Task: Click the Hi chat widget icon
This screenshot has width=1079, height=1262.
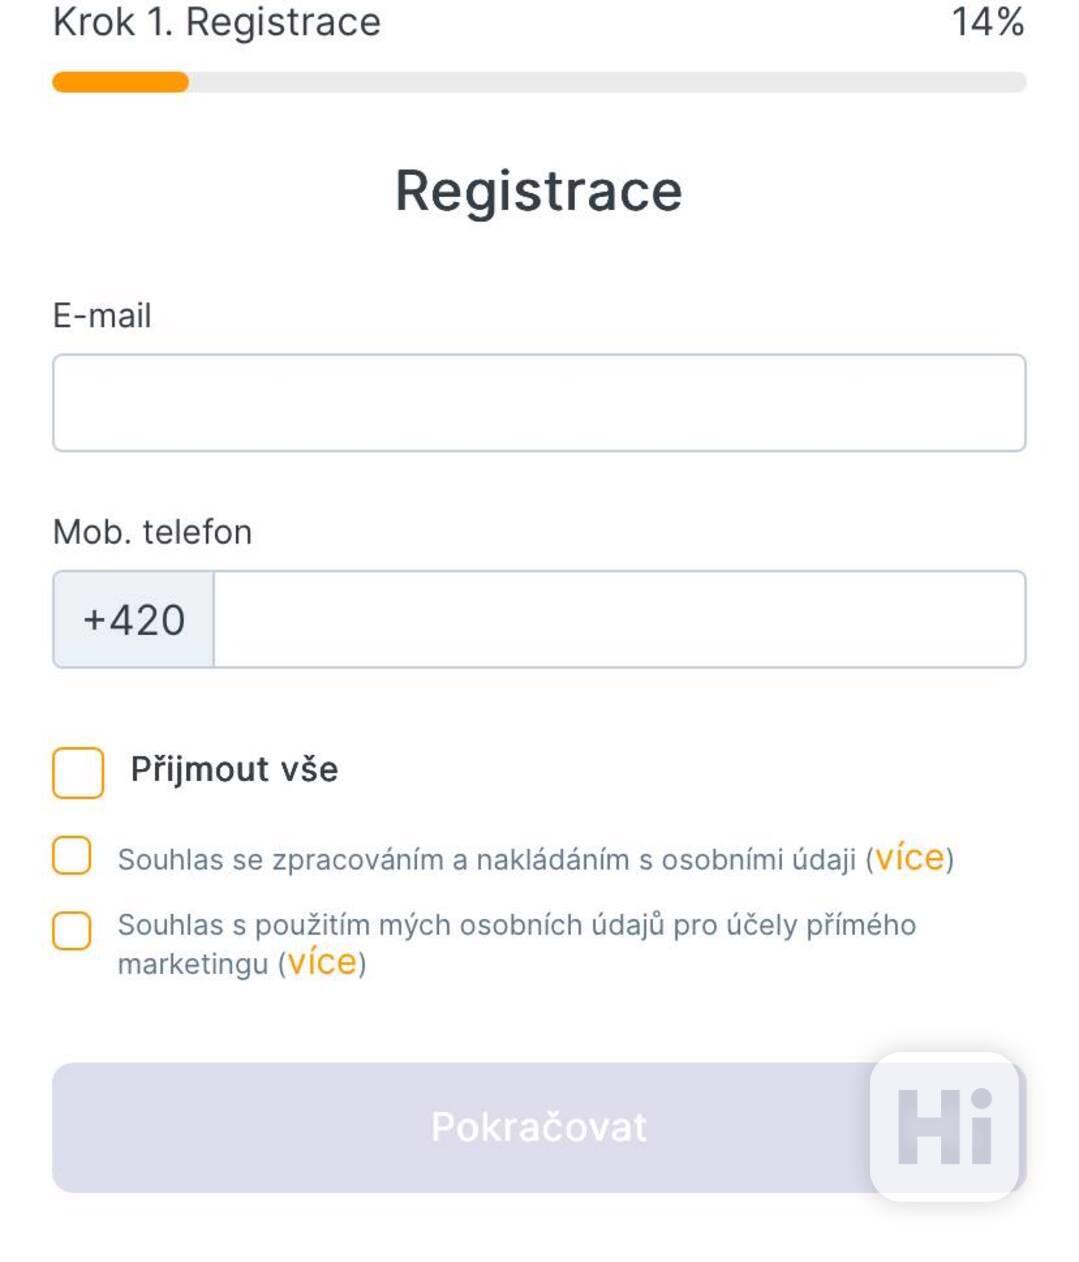Action: (944, 1126)
